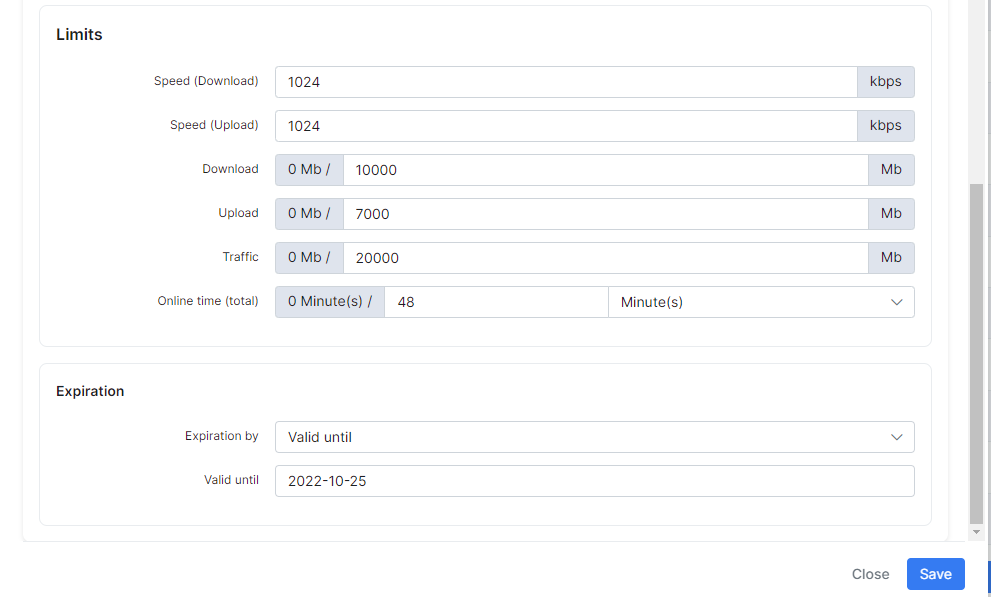Click the 'Traffic' field label
This screenshot has height=597, width=991.
pyautogui.click(x=240, y=257)
